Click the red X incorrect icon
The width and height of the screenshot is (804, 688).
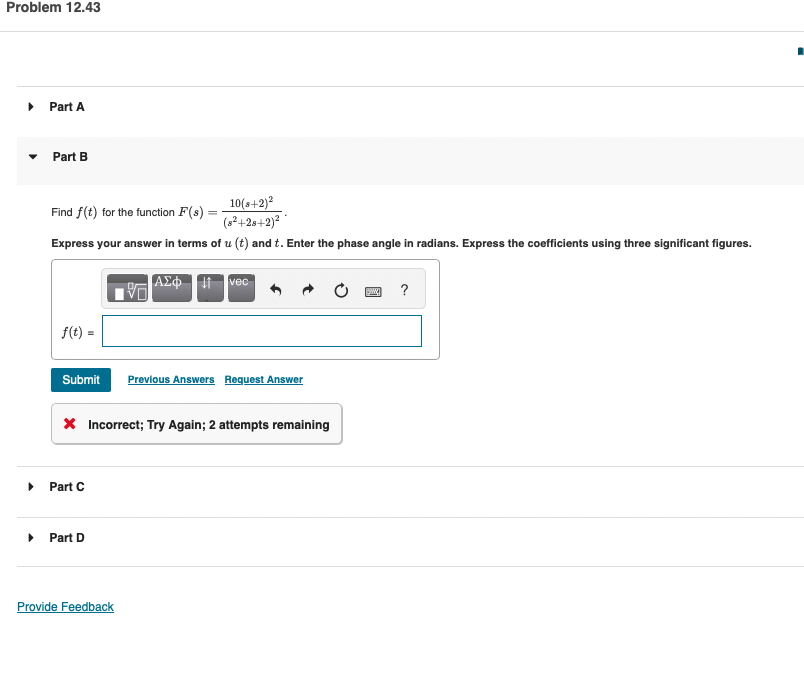(x=70, y=423)
